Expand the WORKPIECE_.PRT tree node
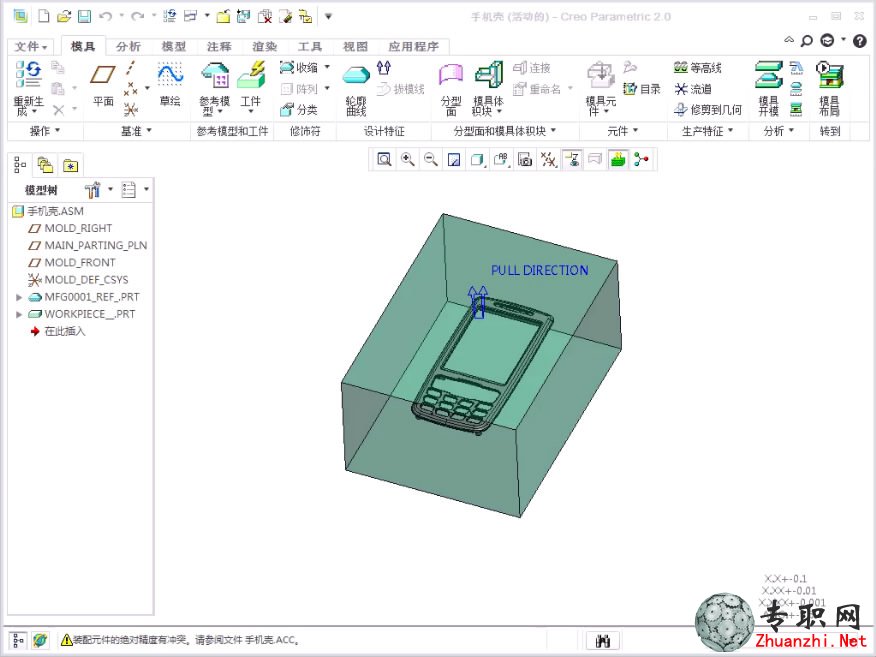 (x=18, y=315)
